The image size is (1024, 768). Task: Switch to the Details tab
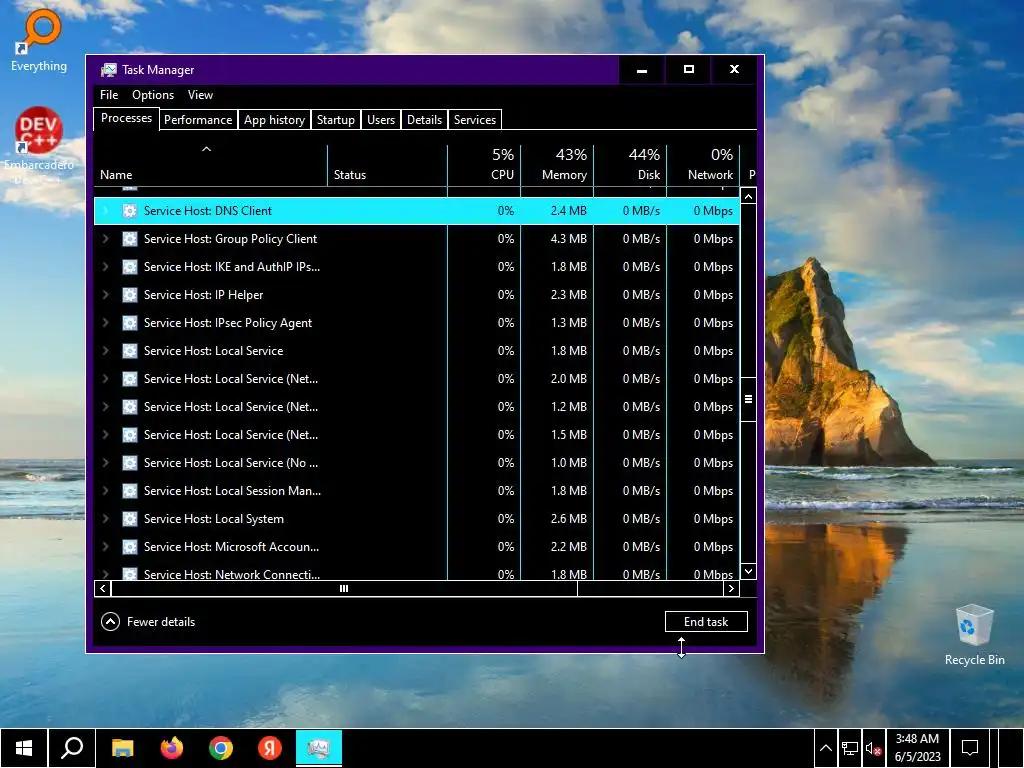pos(424,120)
